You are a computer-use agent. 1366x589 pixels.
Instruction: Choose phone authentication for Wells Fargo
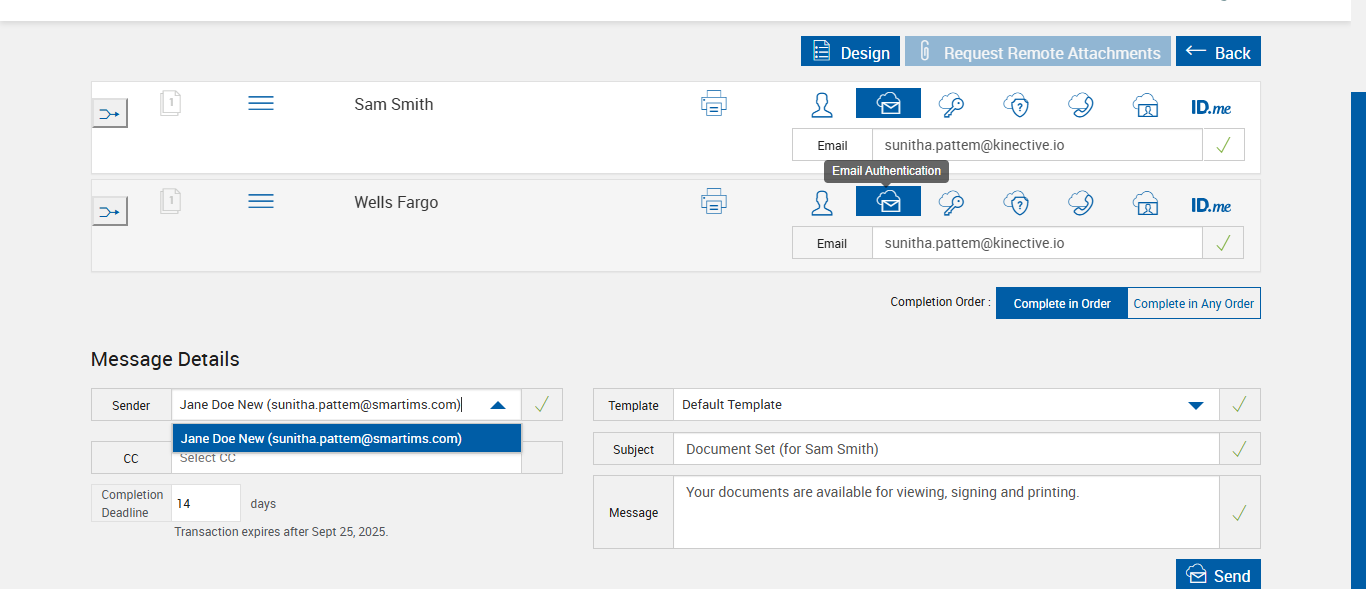(1080, 203)
